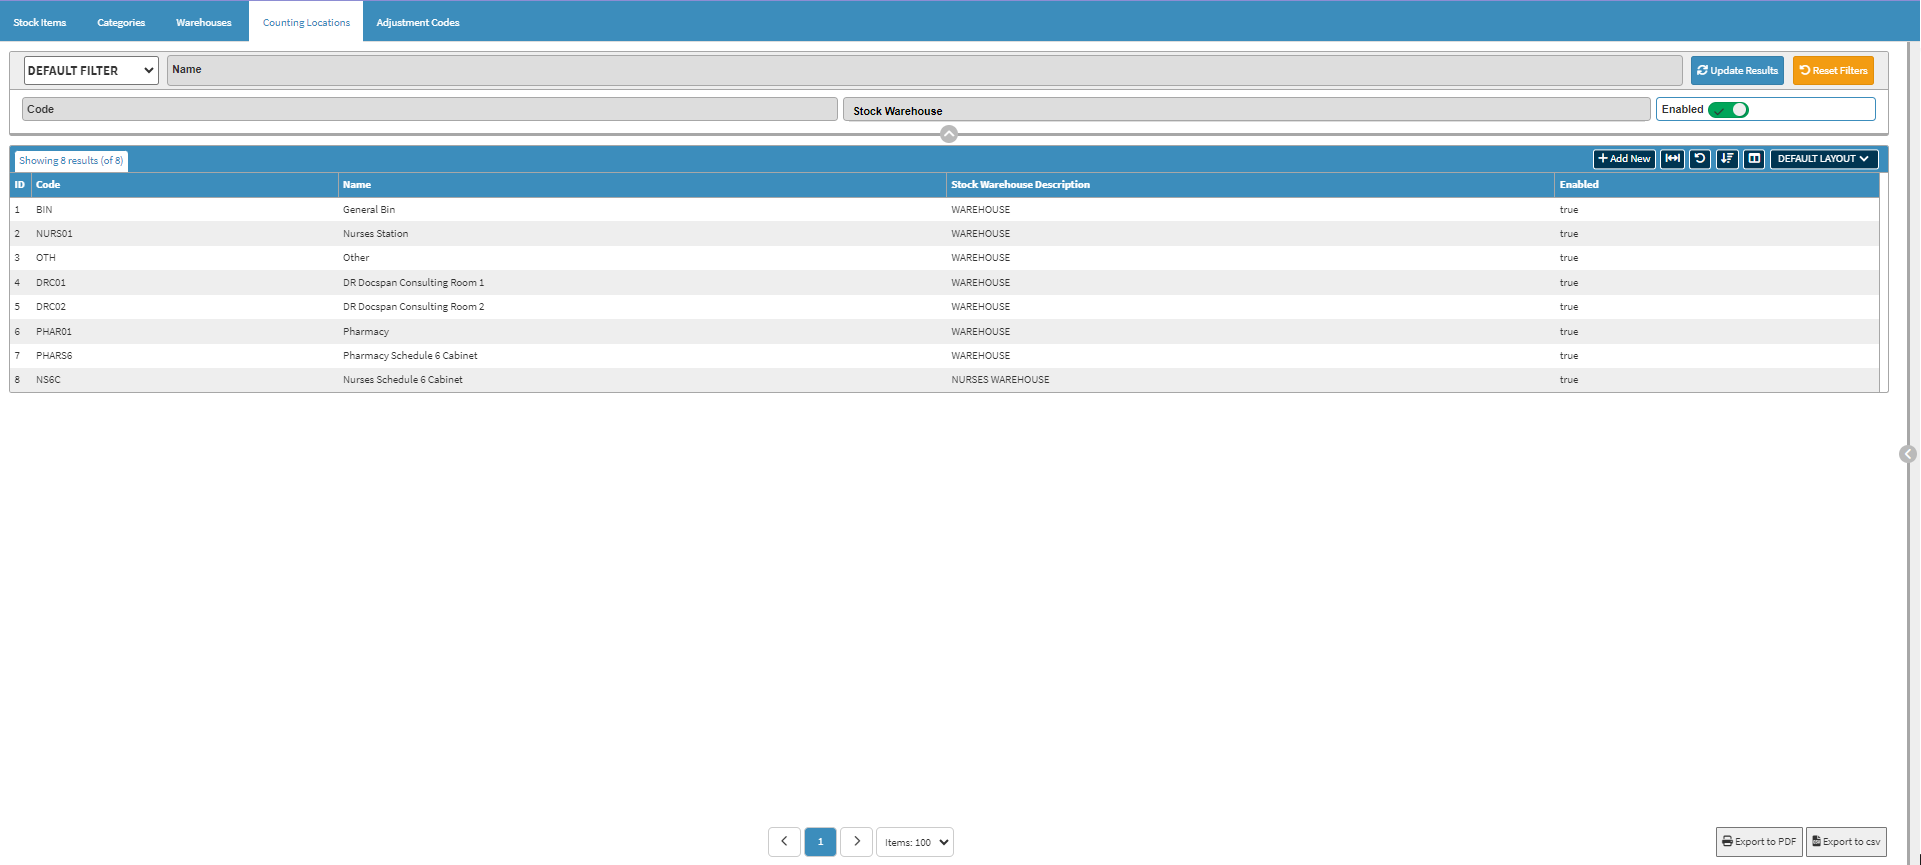Open the DEFAULT FILTER dropdown
This screenshot has width=1921, height=865.
tap(91, 71)
